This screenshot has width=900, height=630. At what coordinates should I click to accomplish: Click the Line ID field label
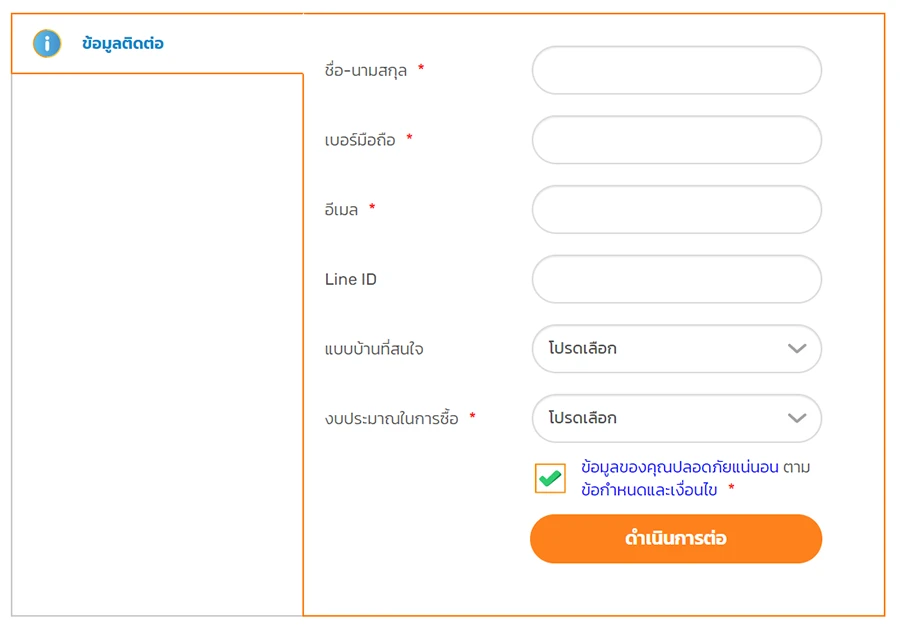tap(351, 279)
